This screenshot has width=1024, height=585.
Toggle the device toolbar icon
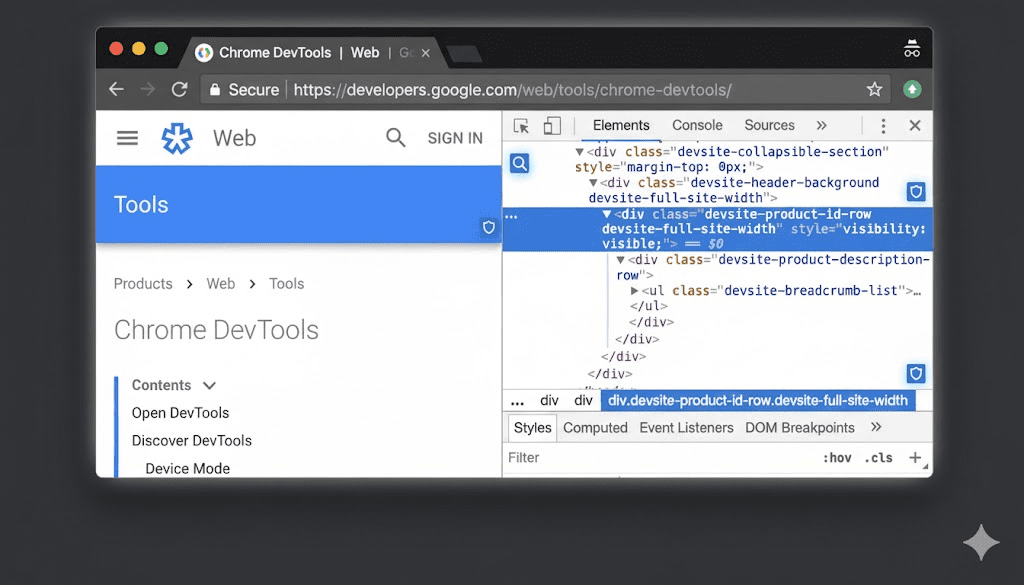coord(551,125)
